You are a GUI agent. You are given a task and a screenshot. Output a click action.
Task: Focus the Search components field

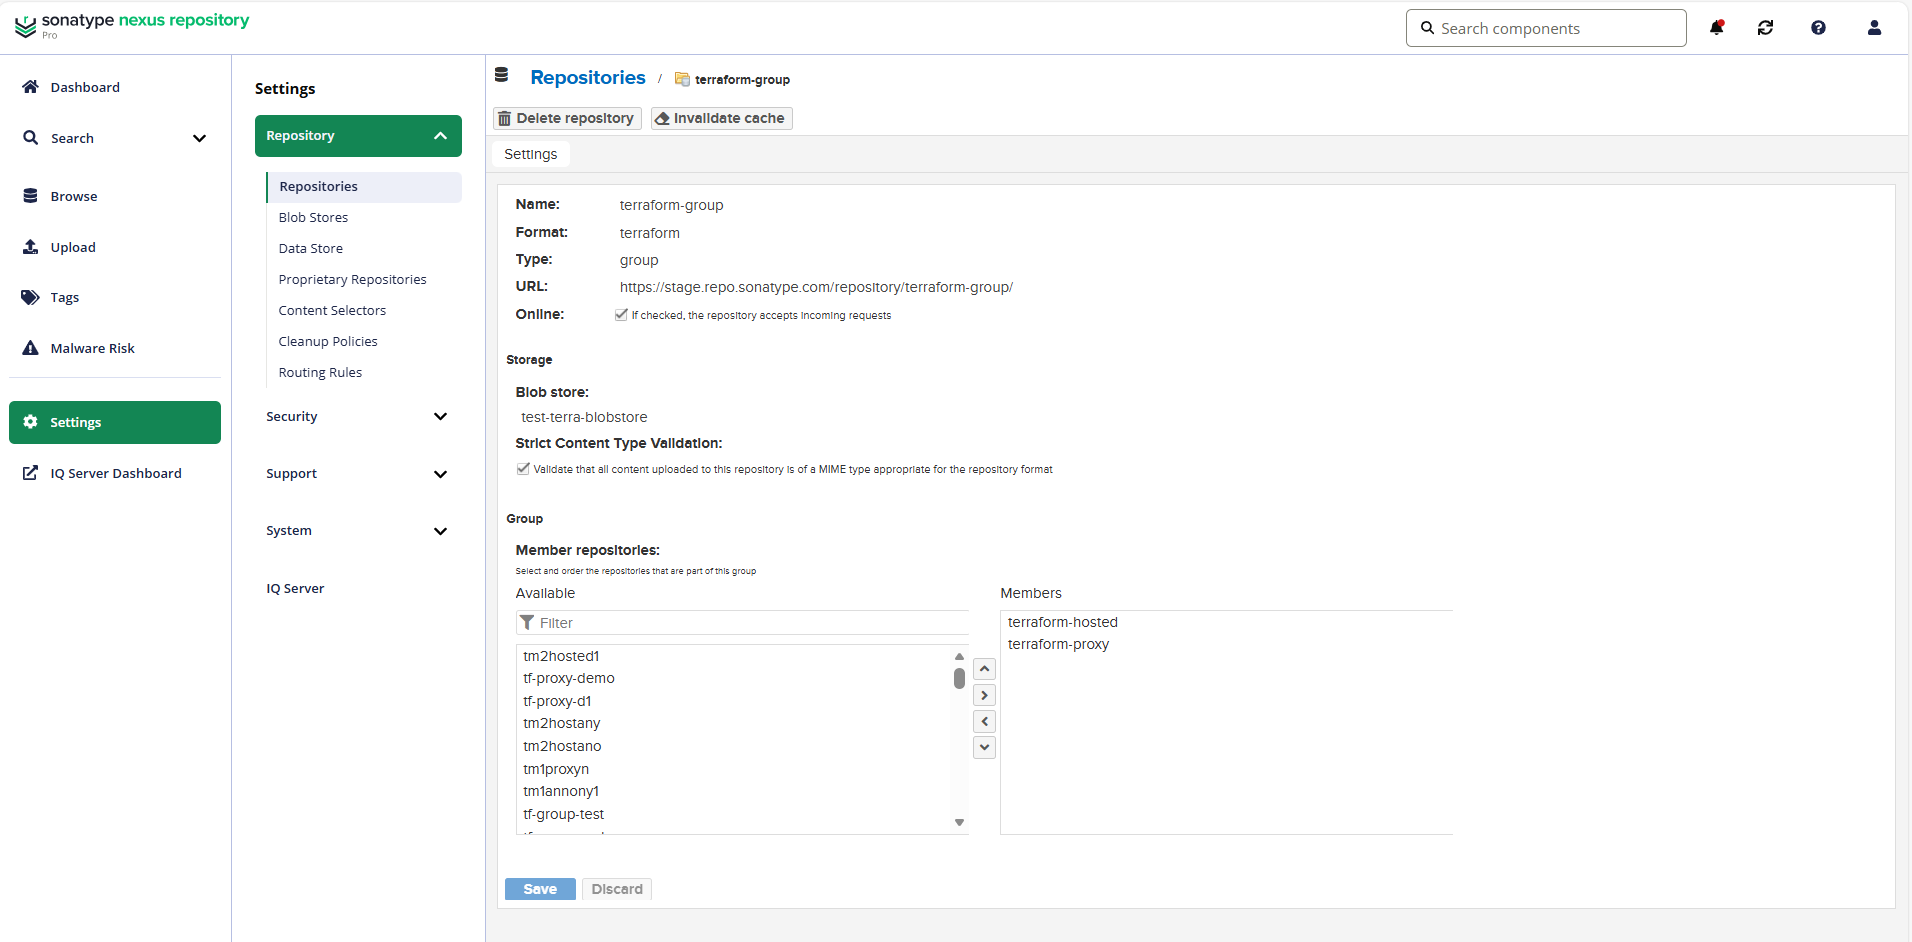coord(1546,28)
